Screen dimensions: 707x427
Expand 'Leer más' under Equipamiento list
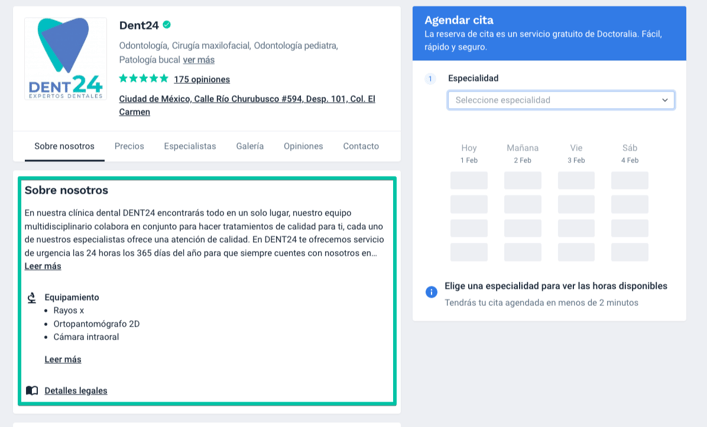click(63, 359)
